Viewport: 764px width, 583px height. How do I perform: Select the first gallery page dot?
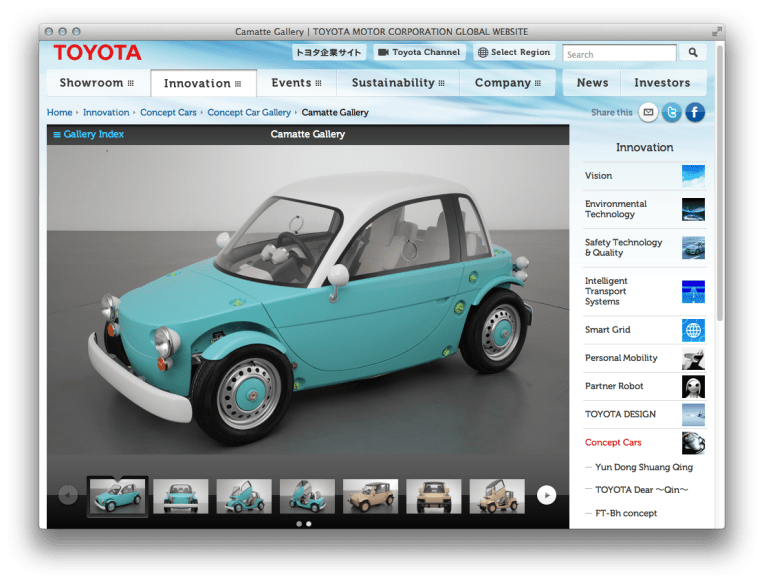coord(298,523)
